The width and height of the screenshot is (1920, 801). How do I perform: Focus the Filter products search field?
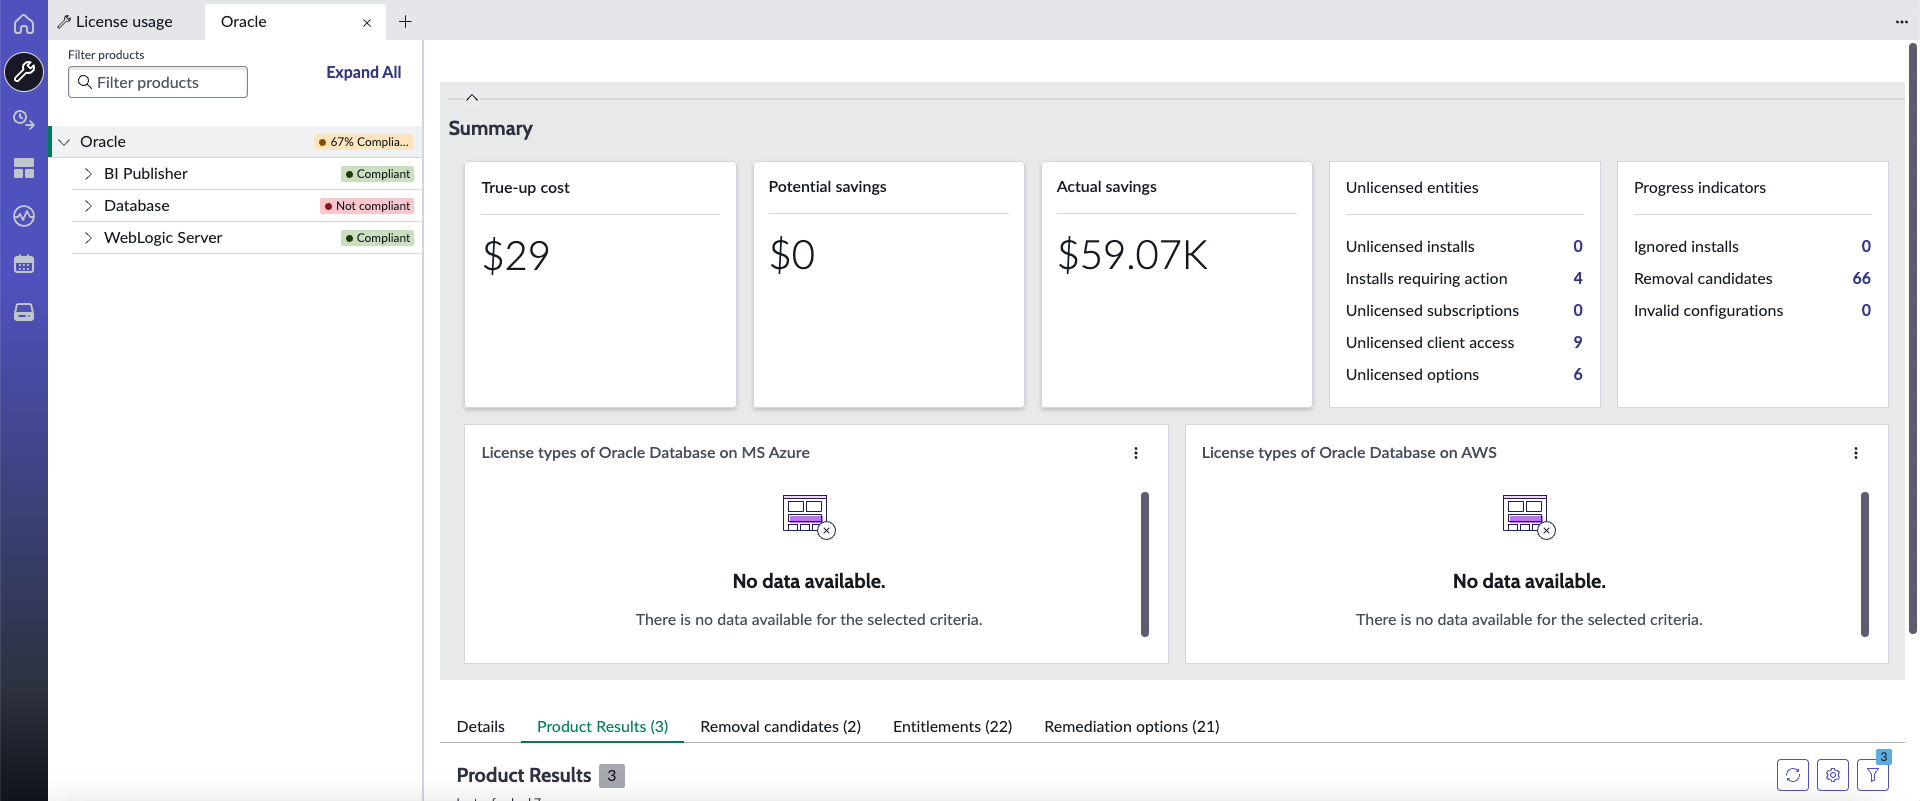tap(158, 82)
